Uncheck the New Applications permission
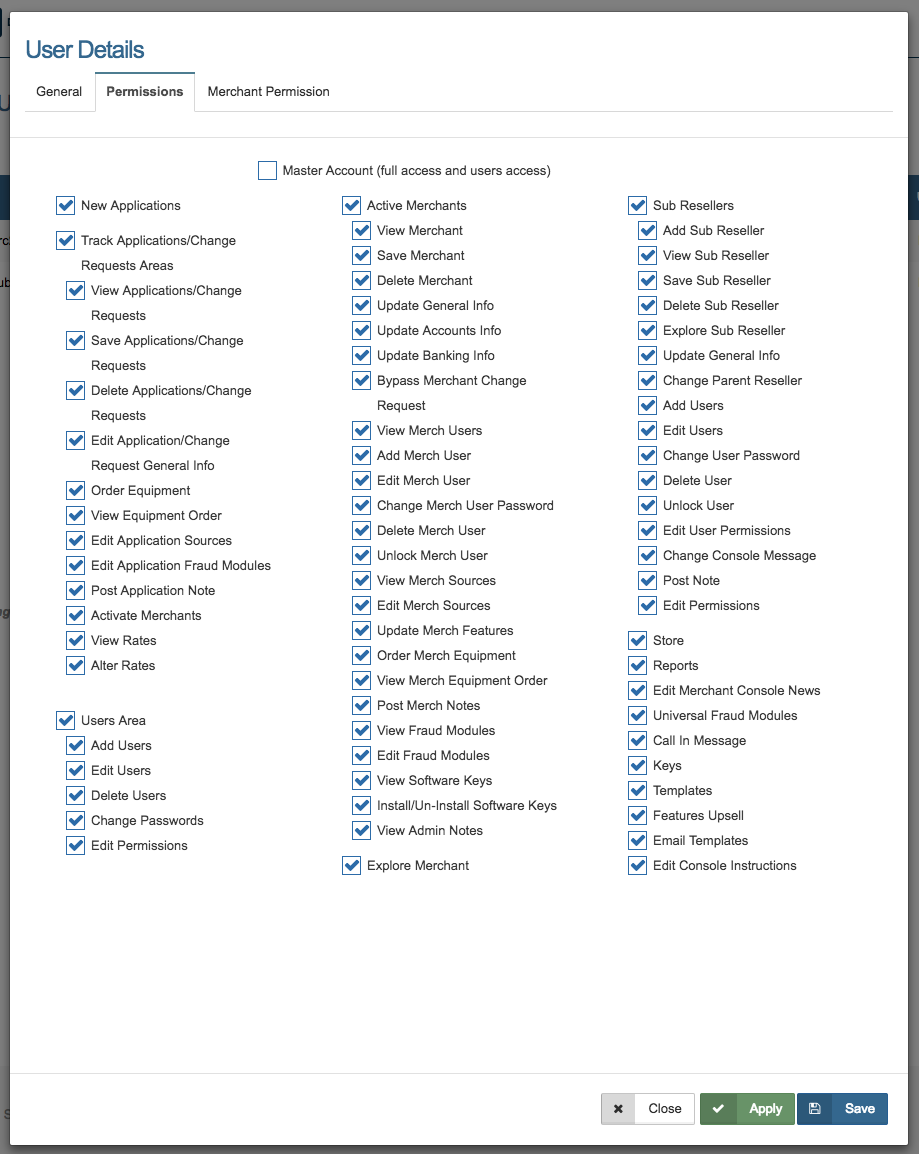The width and height of the screenshot is (919, 1154). (x=66, y=206)
